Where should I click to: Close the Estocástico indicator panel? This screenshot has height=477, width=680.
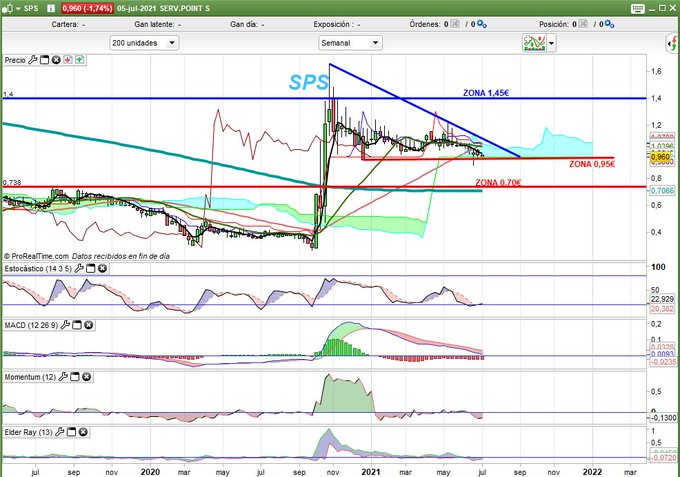[x=102, y=268]
